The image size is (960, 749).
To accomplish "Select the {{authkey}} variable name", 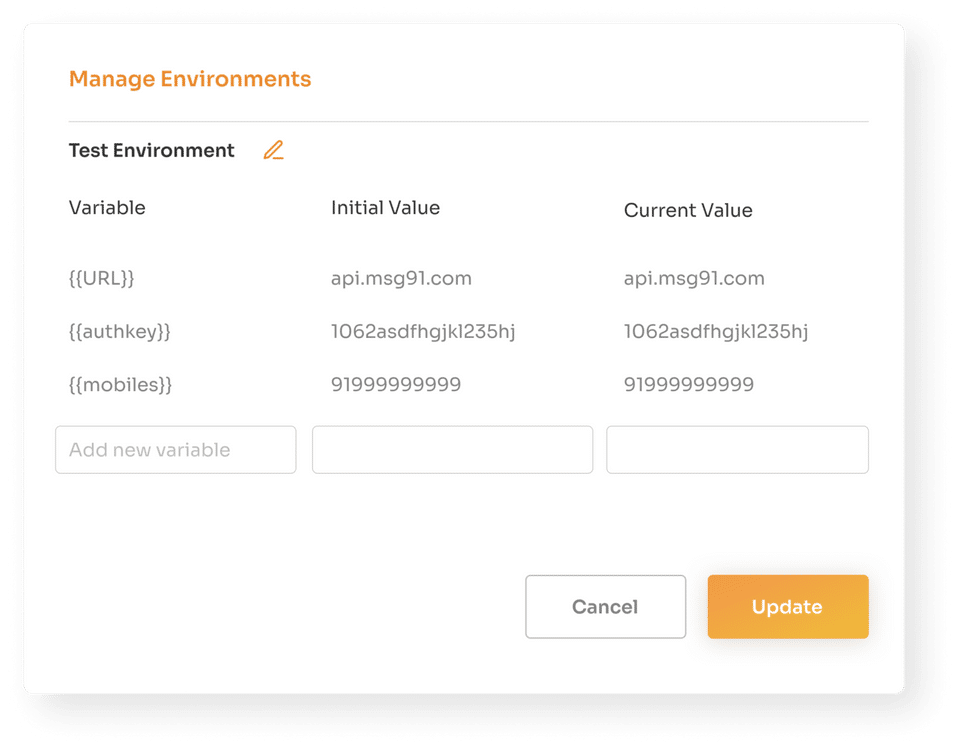I will click(120, 332).
